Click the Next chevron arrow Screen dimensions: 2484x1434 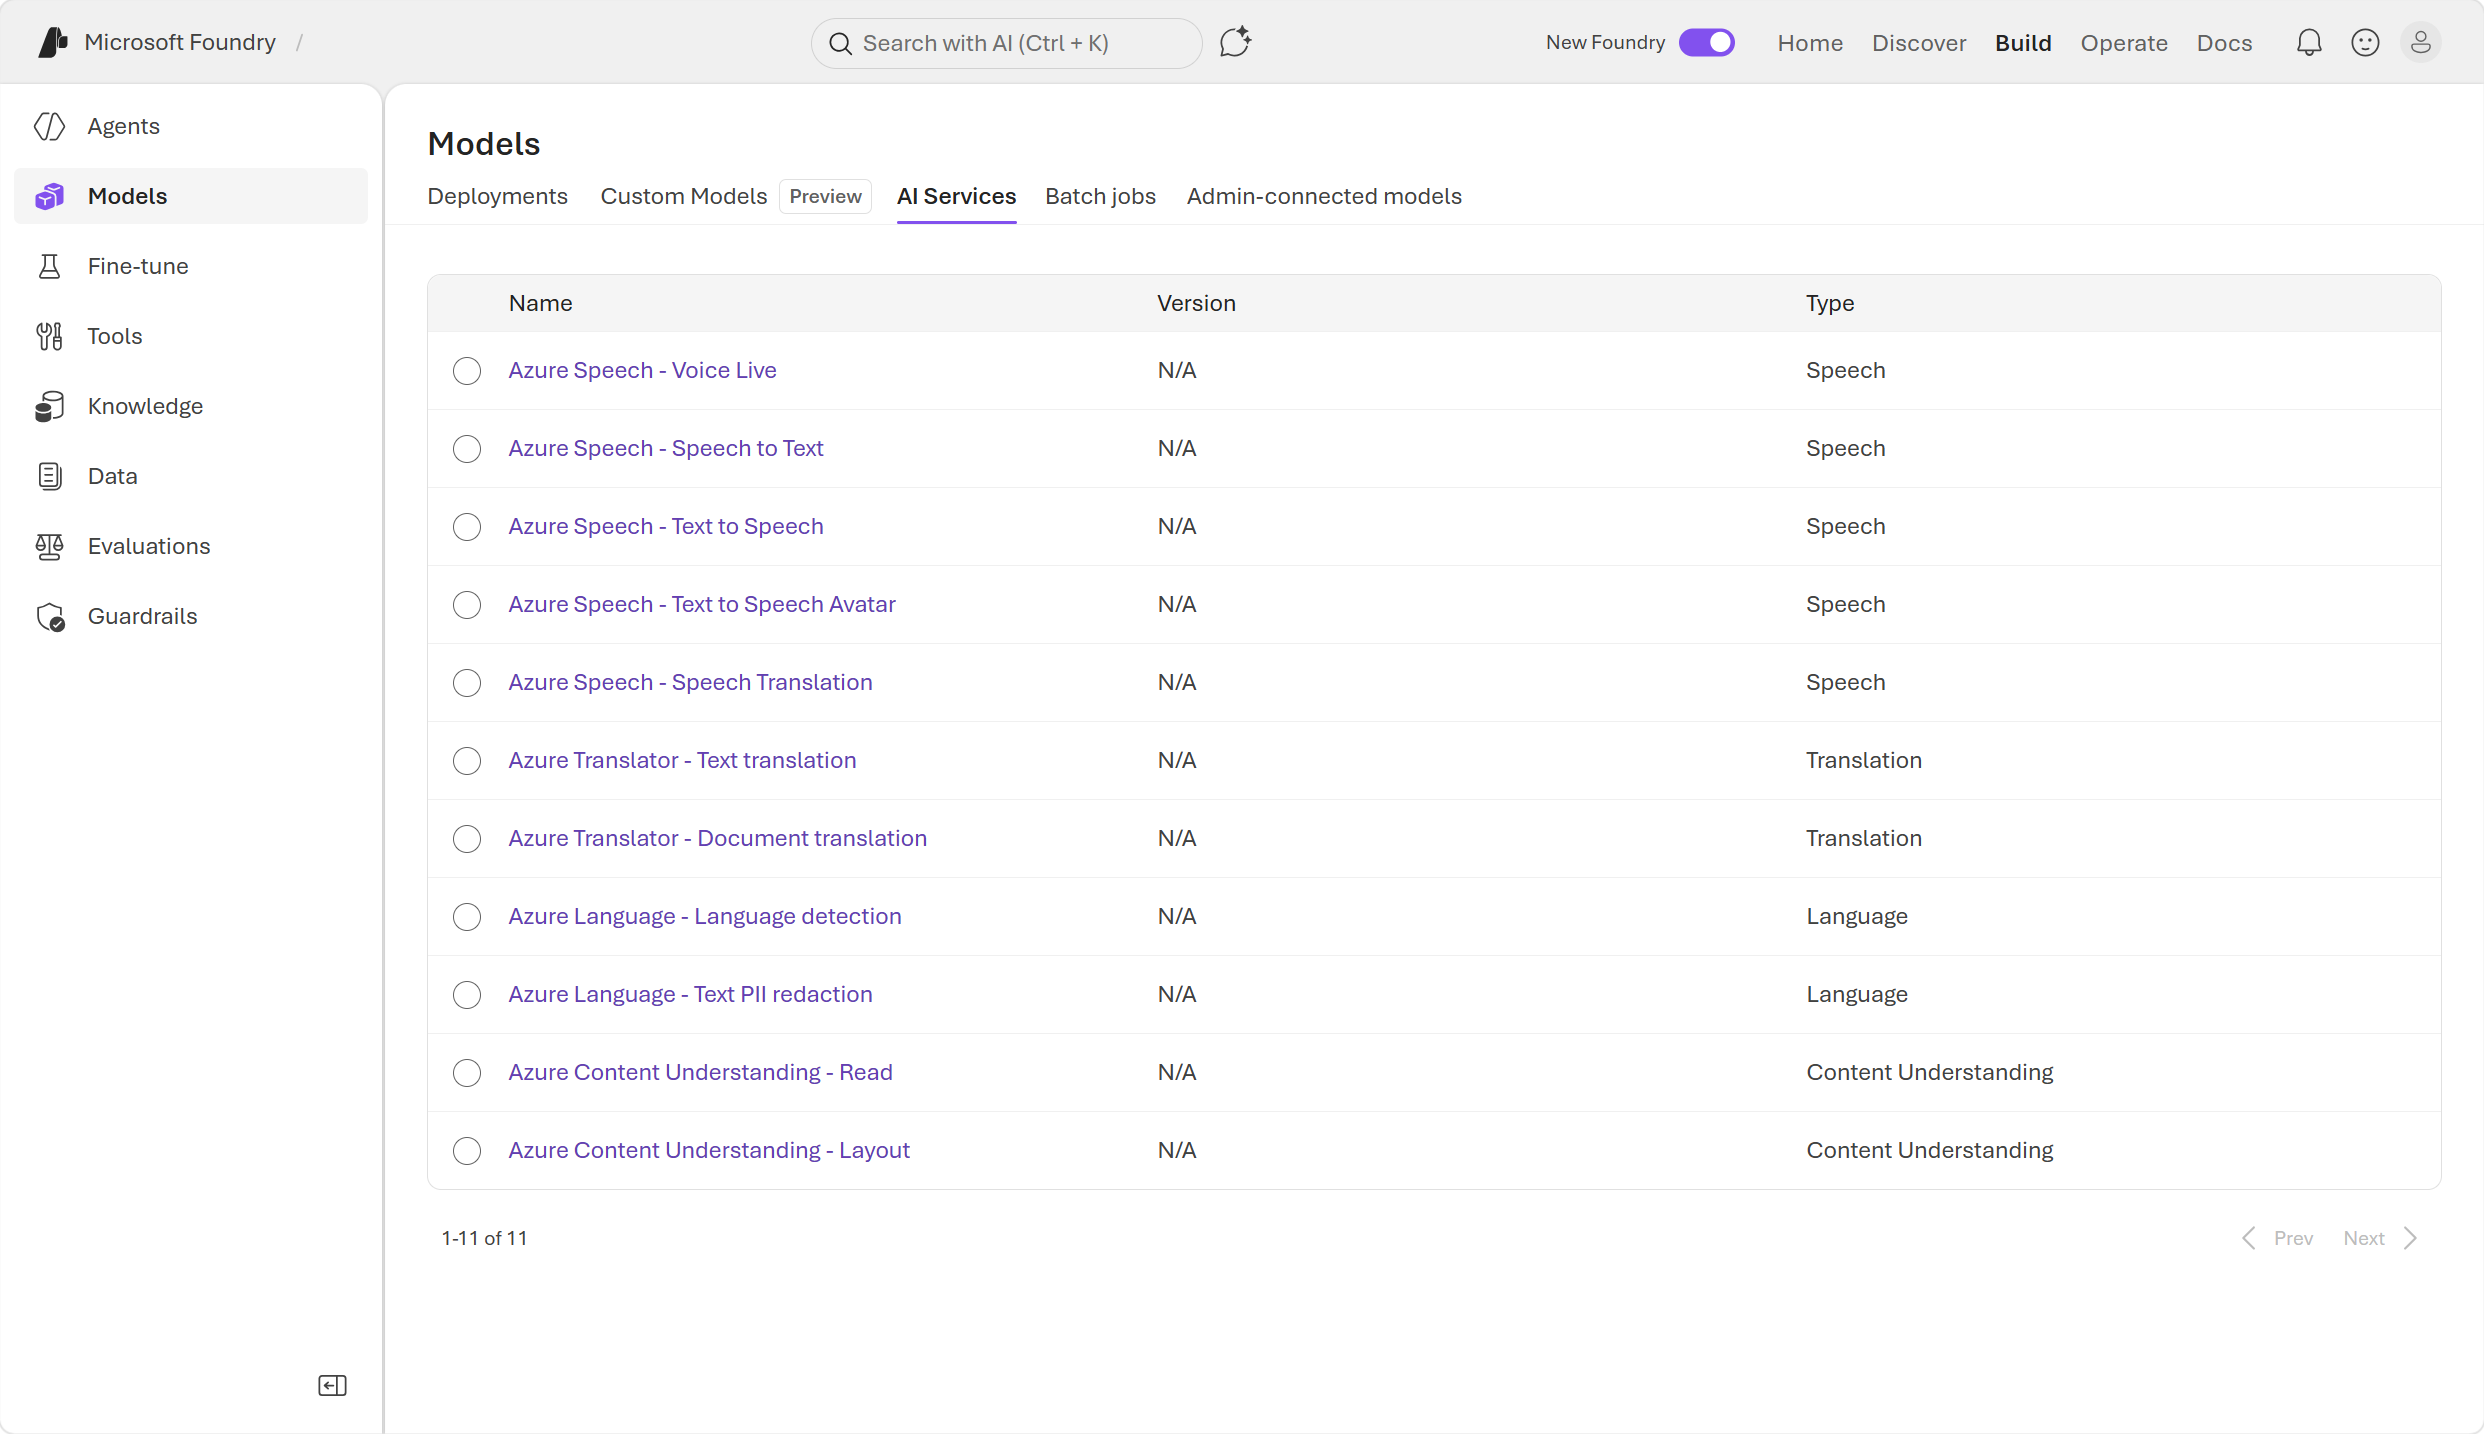[x=2411, y=1238]
